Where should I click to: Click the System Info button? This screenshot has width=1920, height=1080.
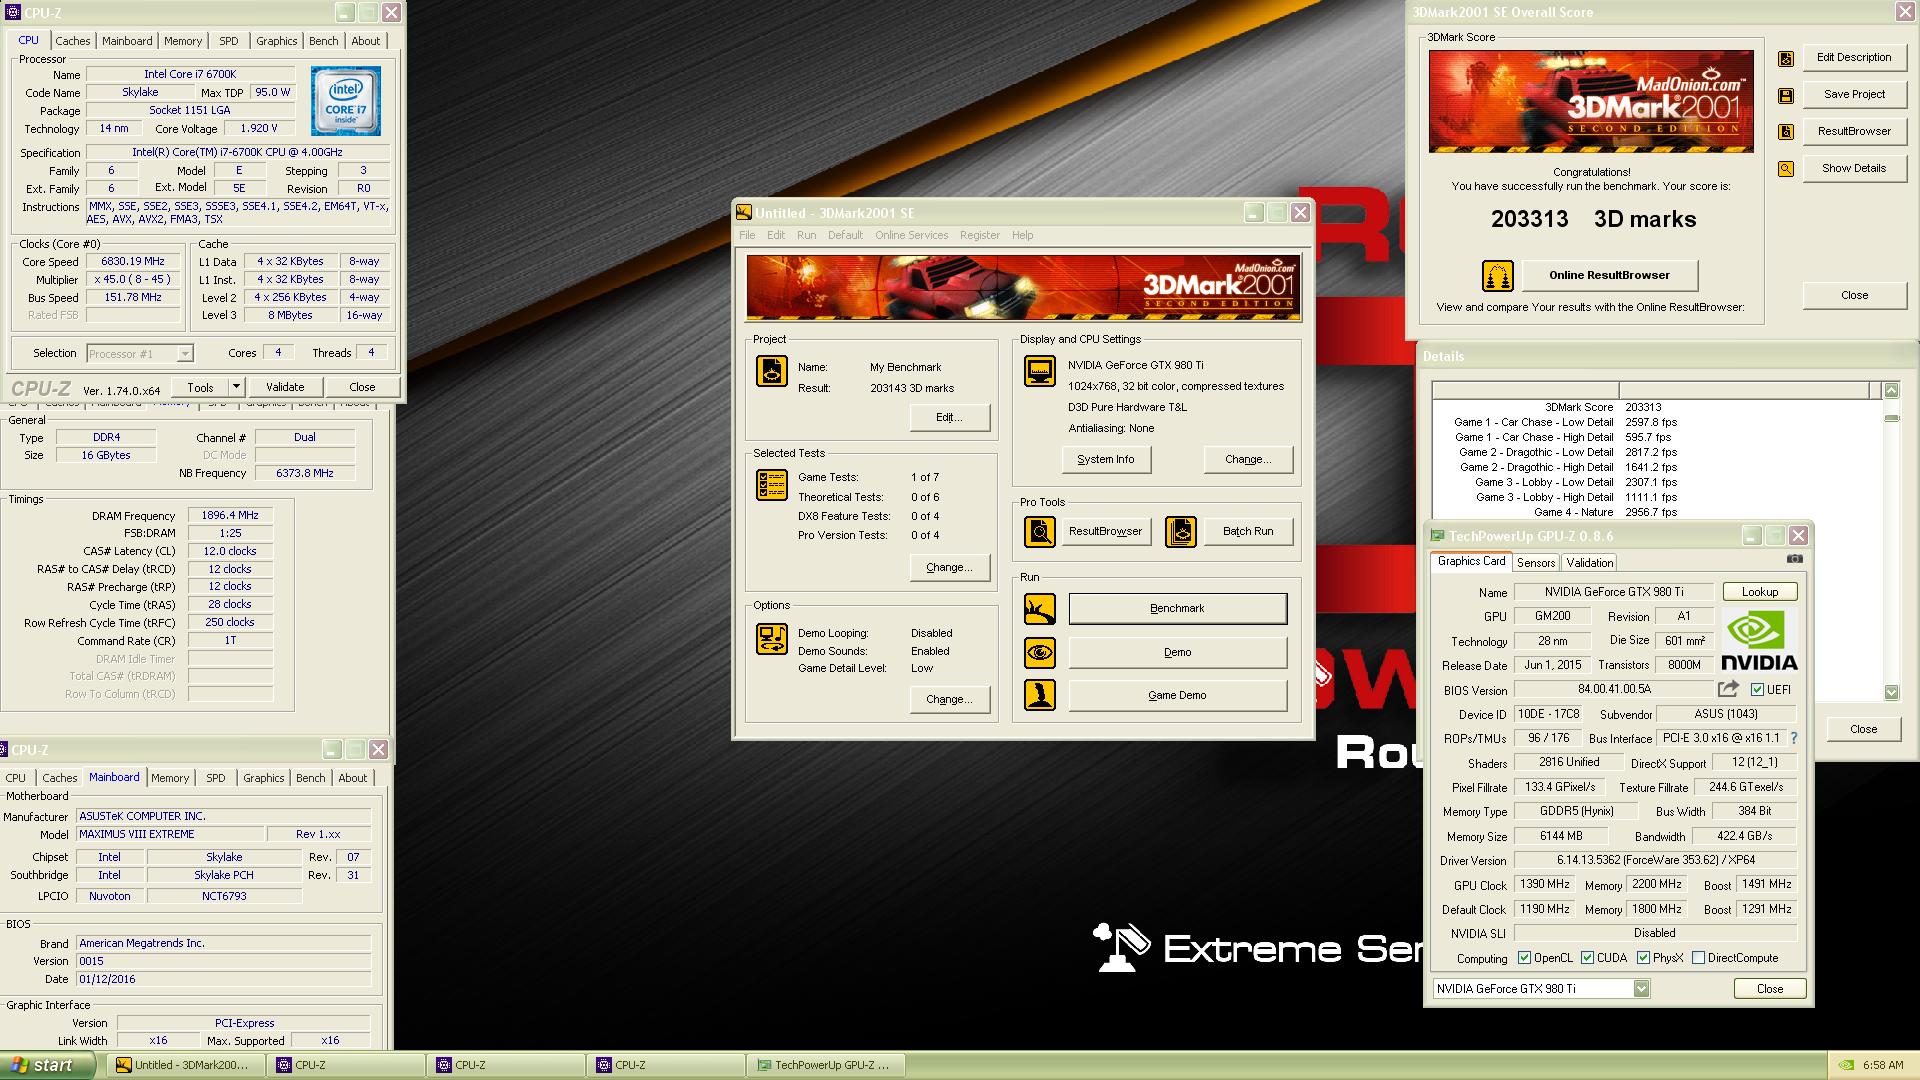coord(1105,460)
